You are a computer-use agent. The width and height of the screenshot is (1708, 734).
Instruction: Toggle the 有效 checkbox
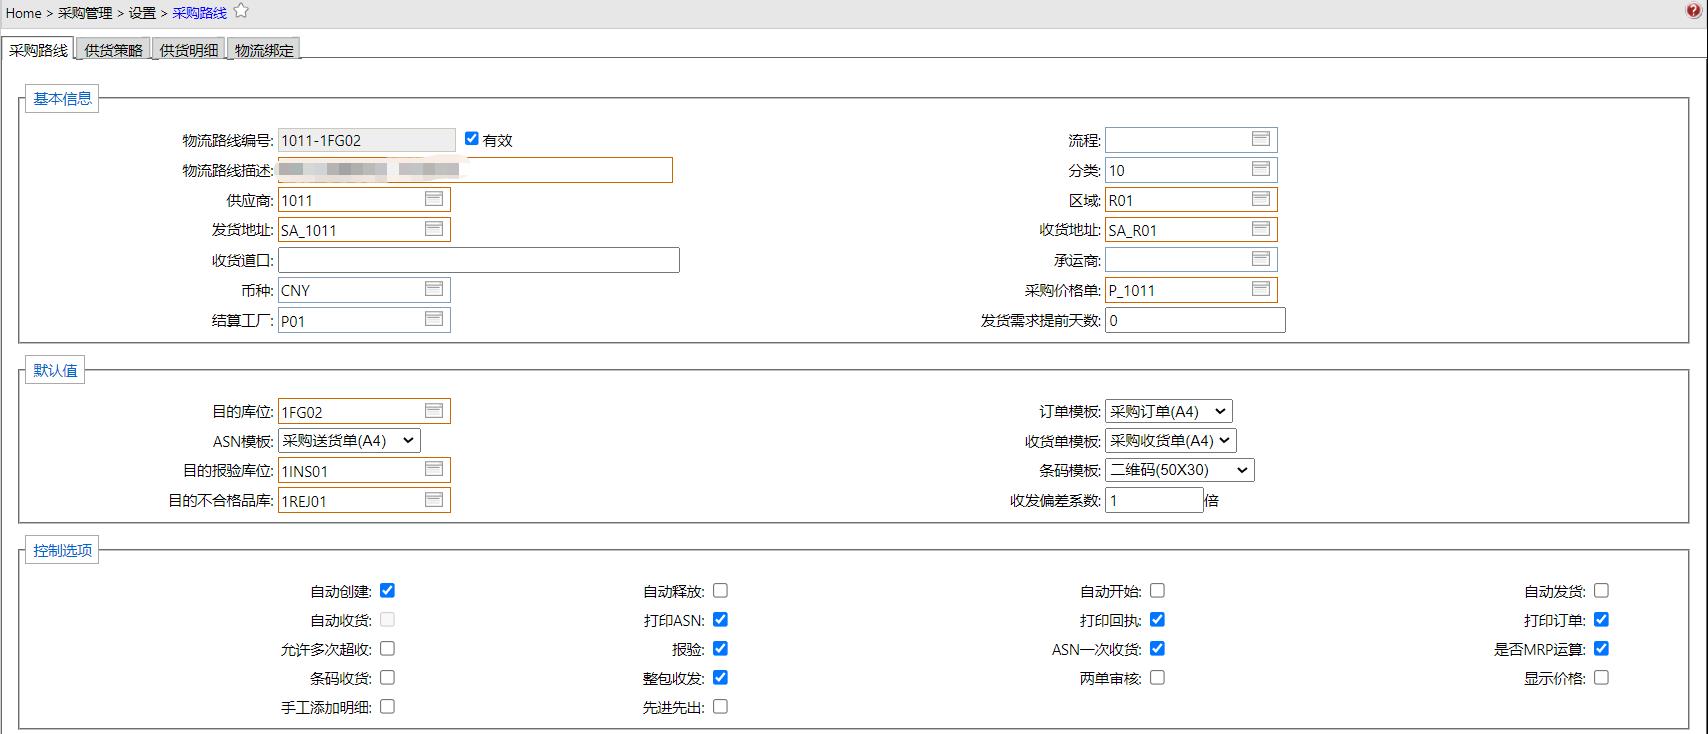(x=472, y=138)
